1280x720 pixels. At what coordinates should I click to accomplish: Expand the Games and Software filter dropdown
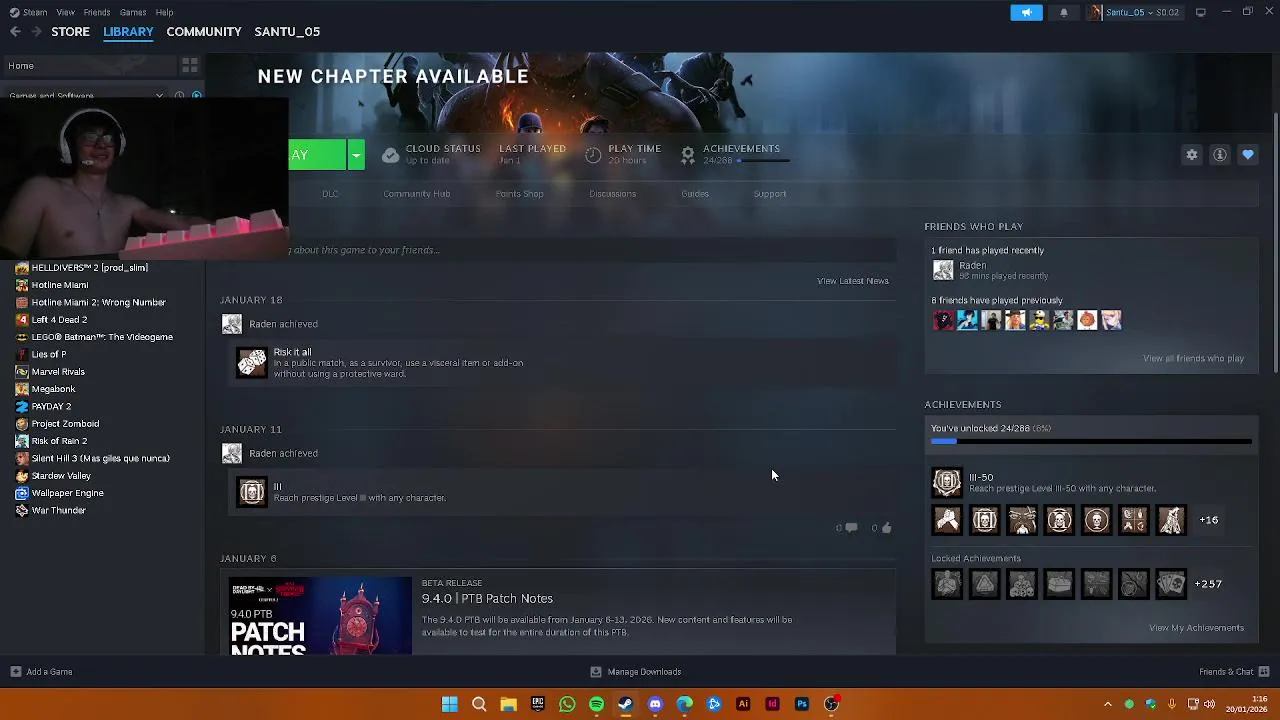(x=159, y=96)
